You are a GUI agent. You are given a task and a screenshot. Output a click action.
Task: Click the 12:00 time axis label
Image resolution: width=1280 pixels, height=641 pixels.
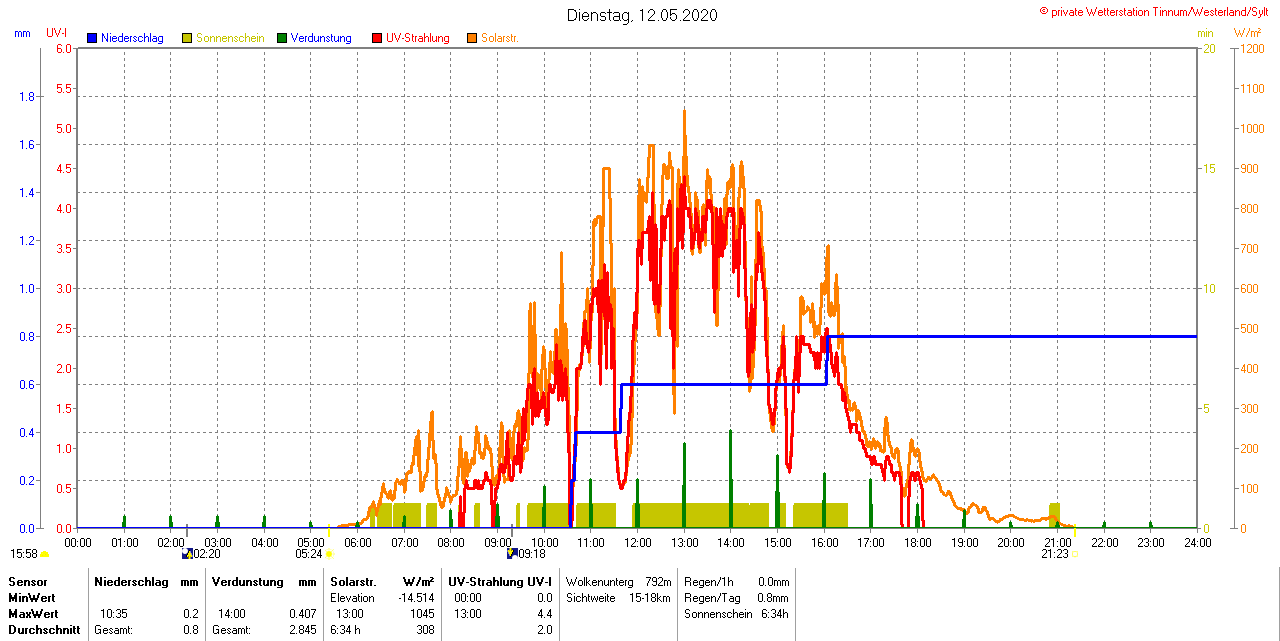[637, 543]
